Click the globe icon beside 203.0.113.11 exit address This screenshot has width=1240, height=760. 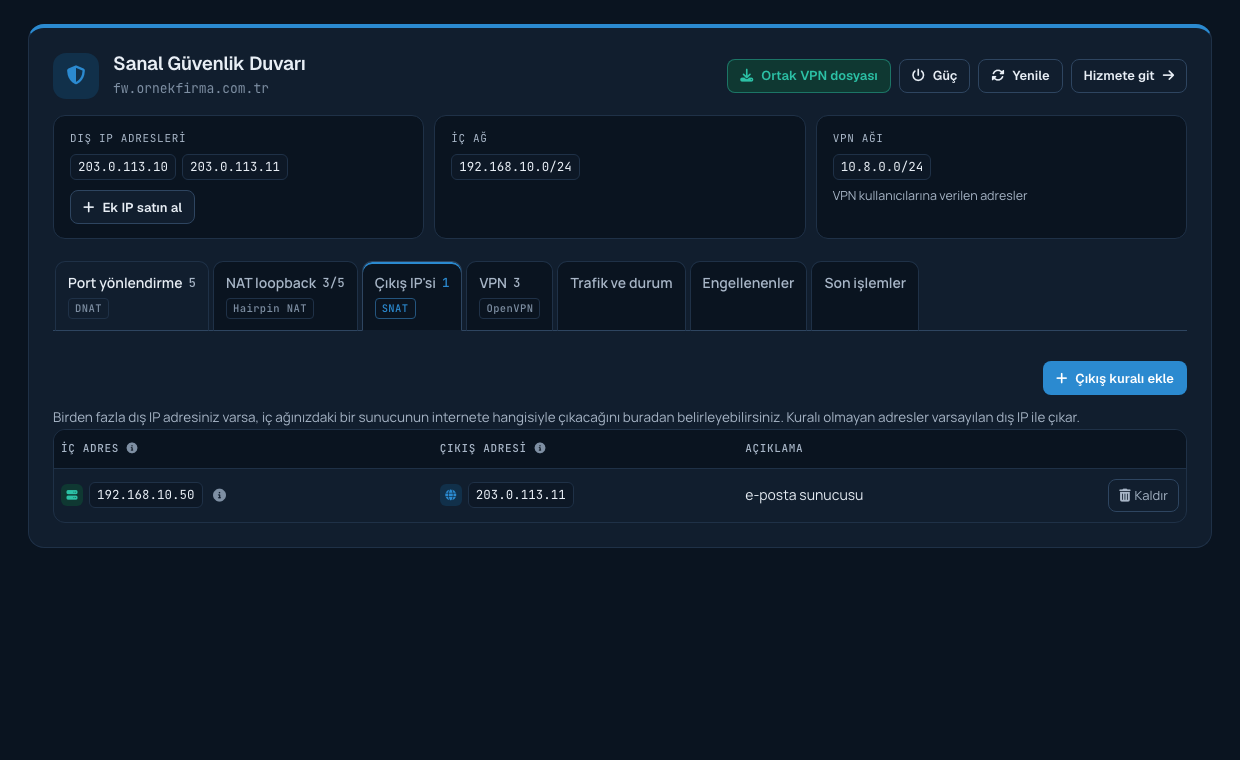(451, 495)
